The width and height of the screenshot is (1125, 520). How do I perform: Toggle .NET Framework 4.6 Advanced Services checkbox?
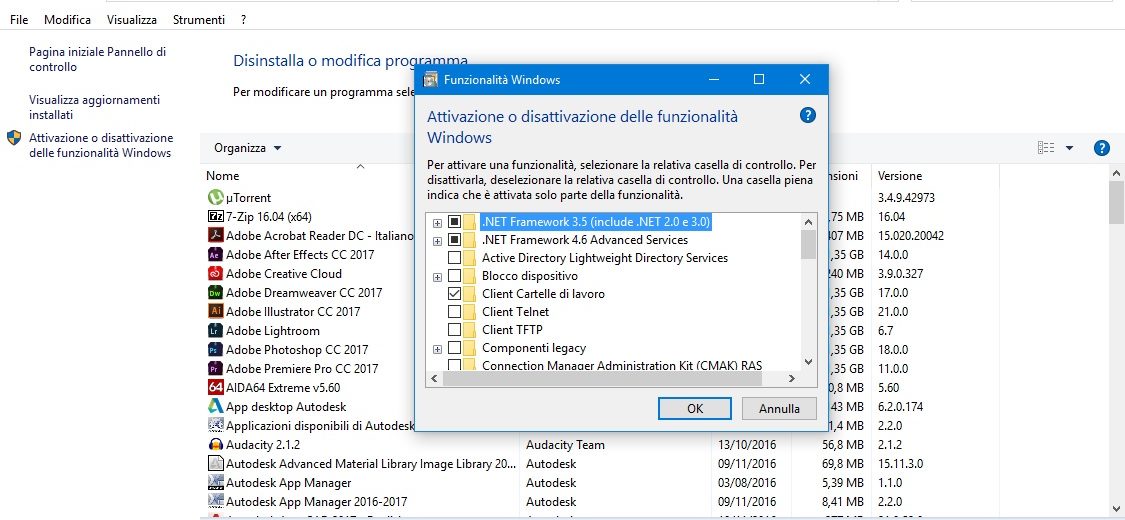(x=454, y=240)
